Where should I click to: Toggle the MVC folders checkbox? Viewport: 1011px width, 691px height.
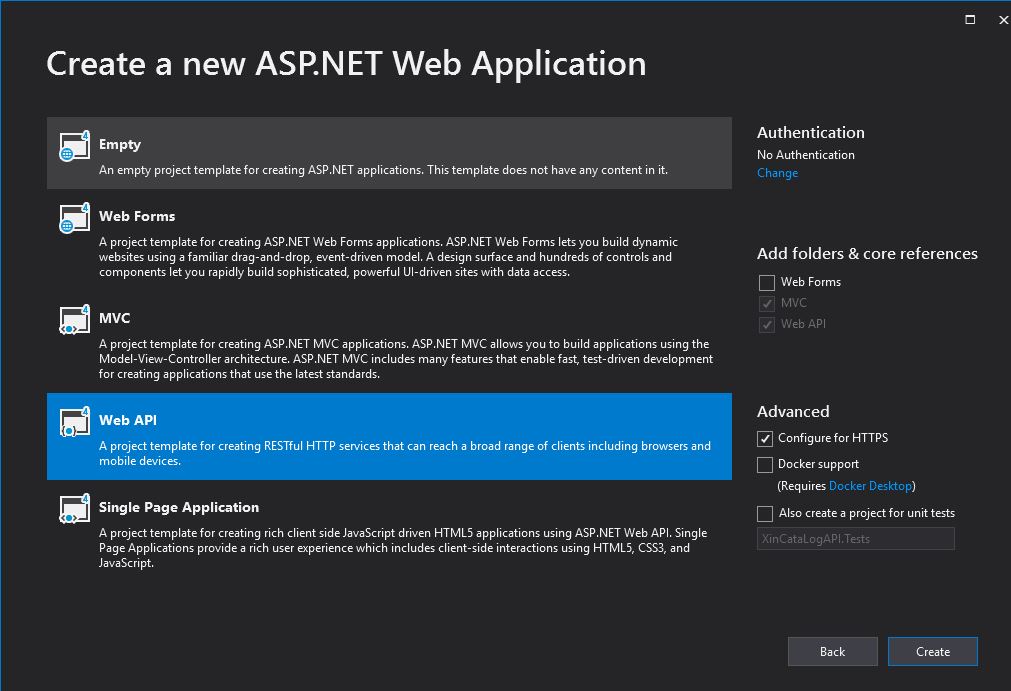[767, 304]
